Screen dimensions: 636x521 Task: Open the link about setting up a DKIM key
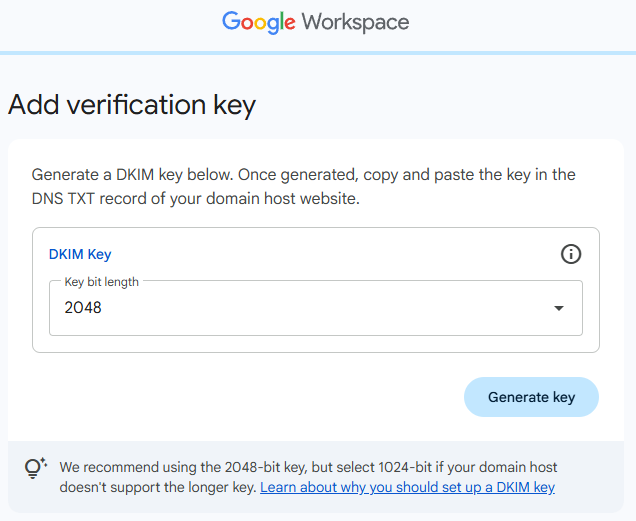click(407, 487)
